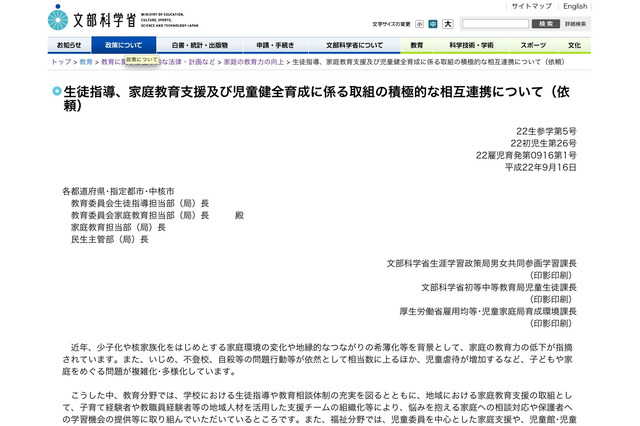
Task: Click the text 文部科学省初等中等教育局児童生徒課長
Action: [x=499, y=288]
